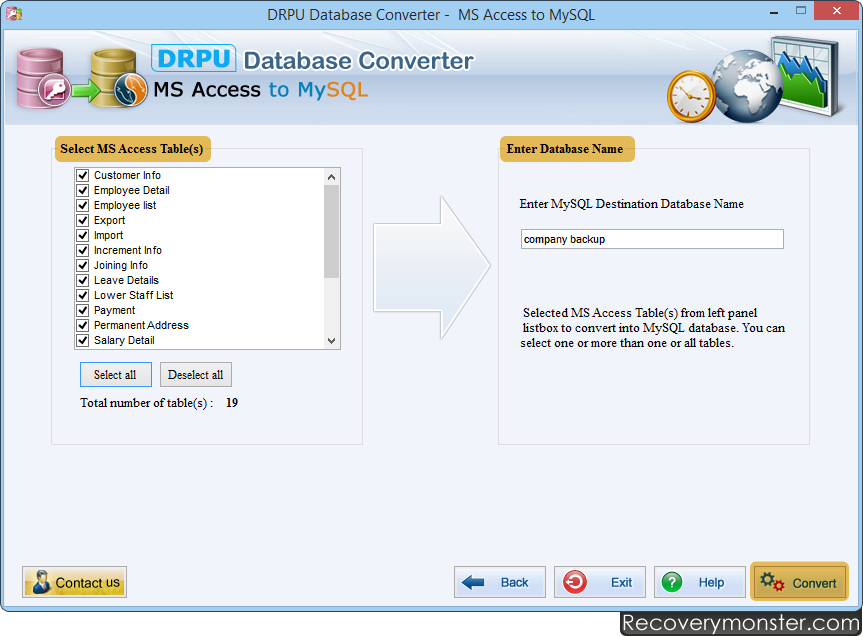Click the DRPU logo badge
This screenshot has height=636, width=863.
pos(194,58)
